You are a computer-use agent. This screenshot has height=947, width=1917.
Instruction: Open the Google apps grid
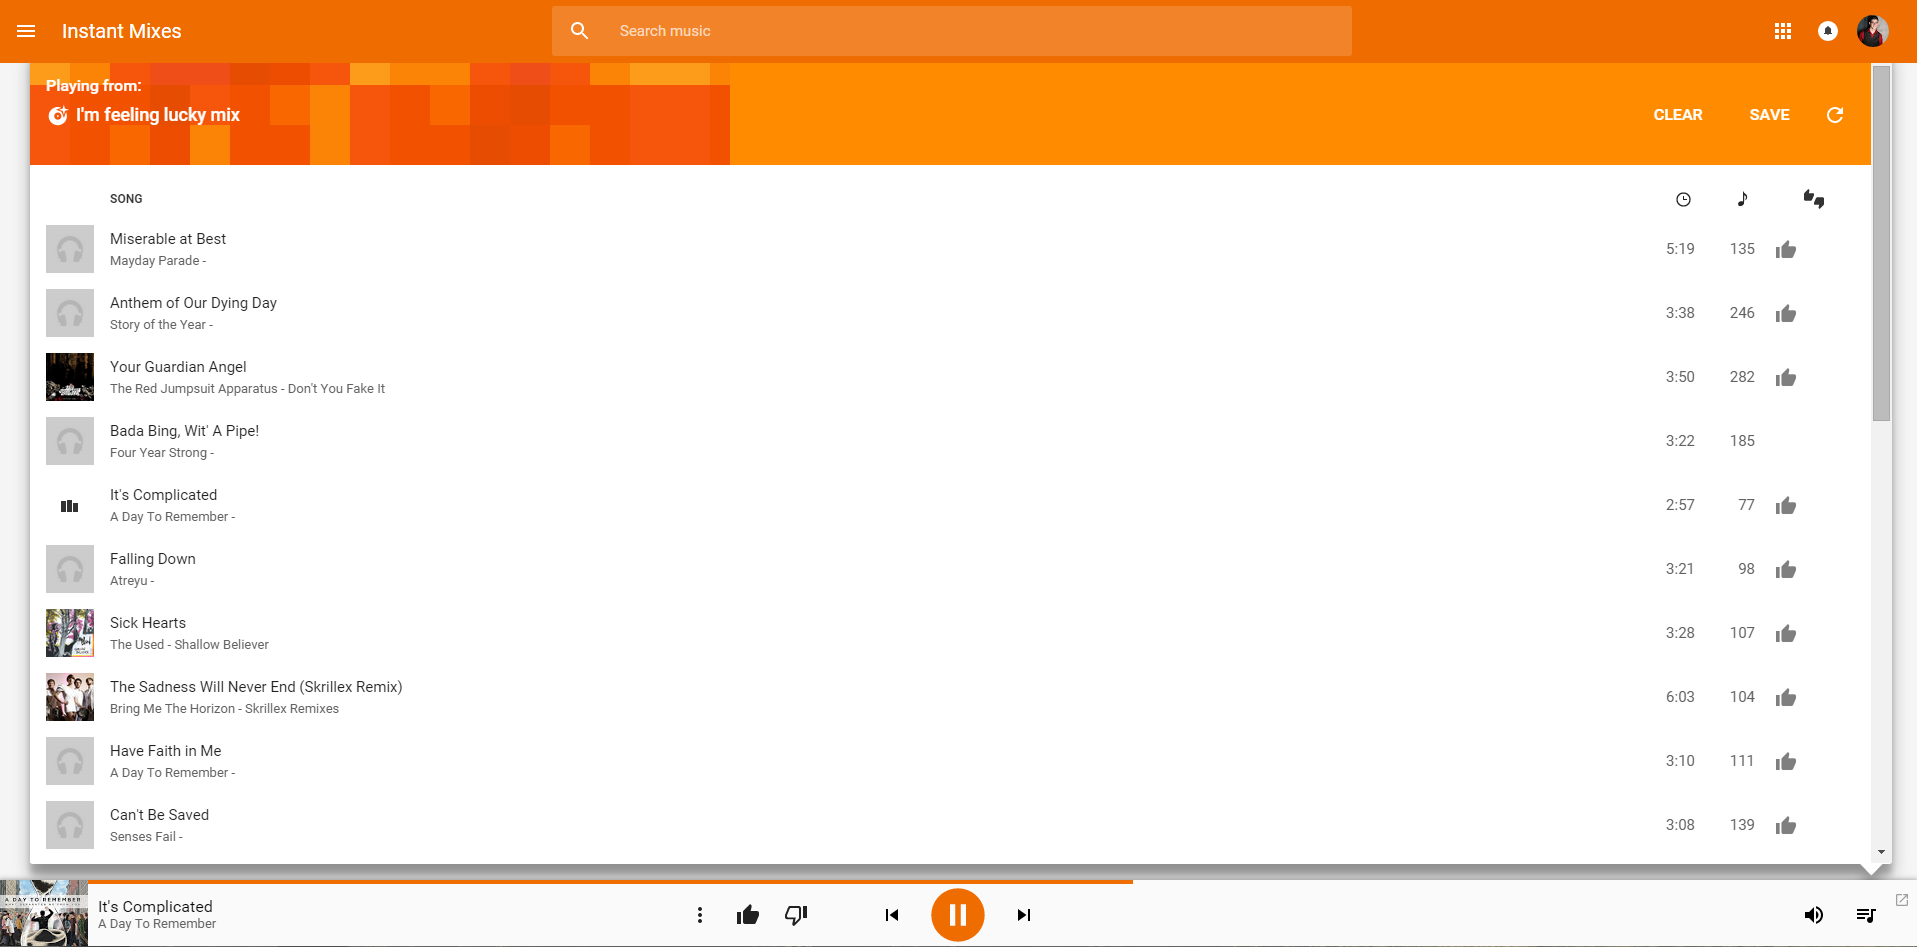click(1783, 31)
